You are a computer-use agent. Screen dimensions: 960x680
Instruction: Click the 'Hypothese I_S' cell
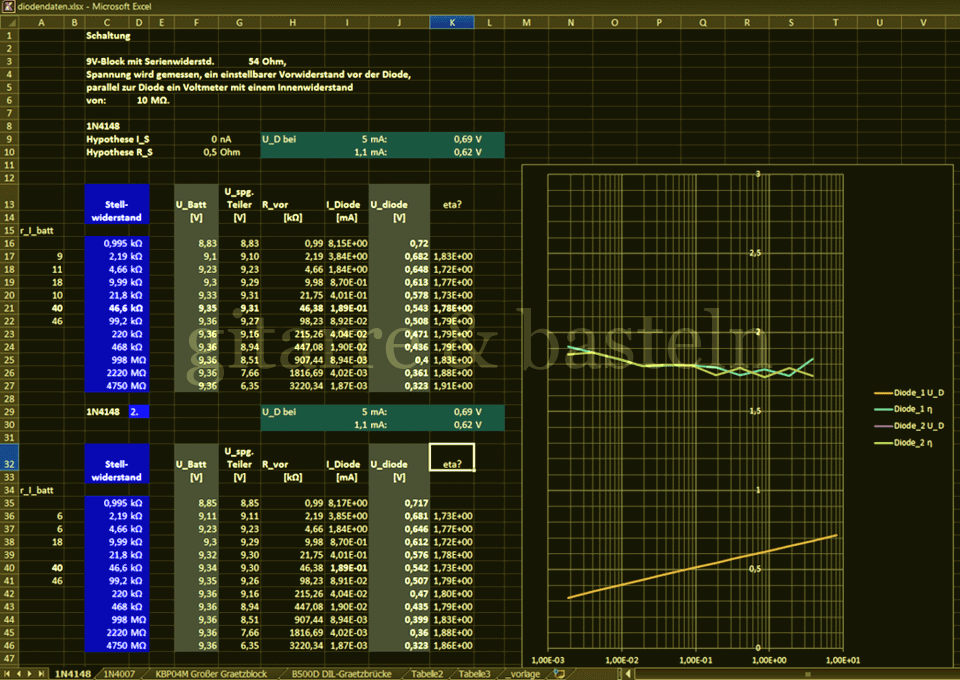118,139
